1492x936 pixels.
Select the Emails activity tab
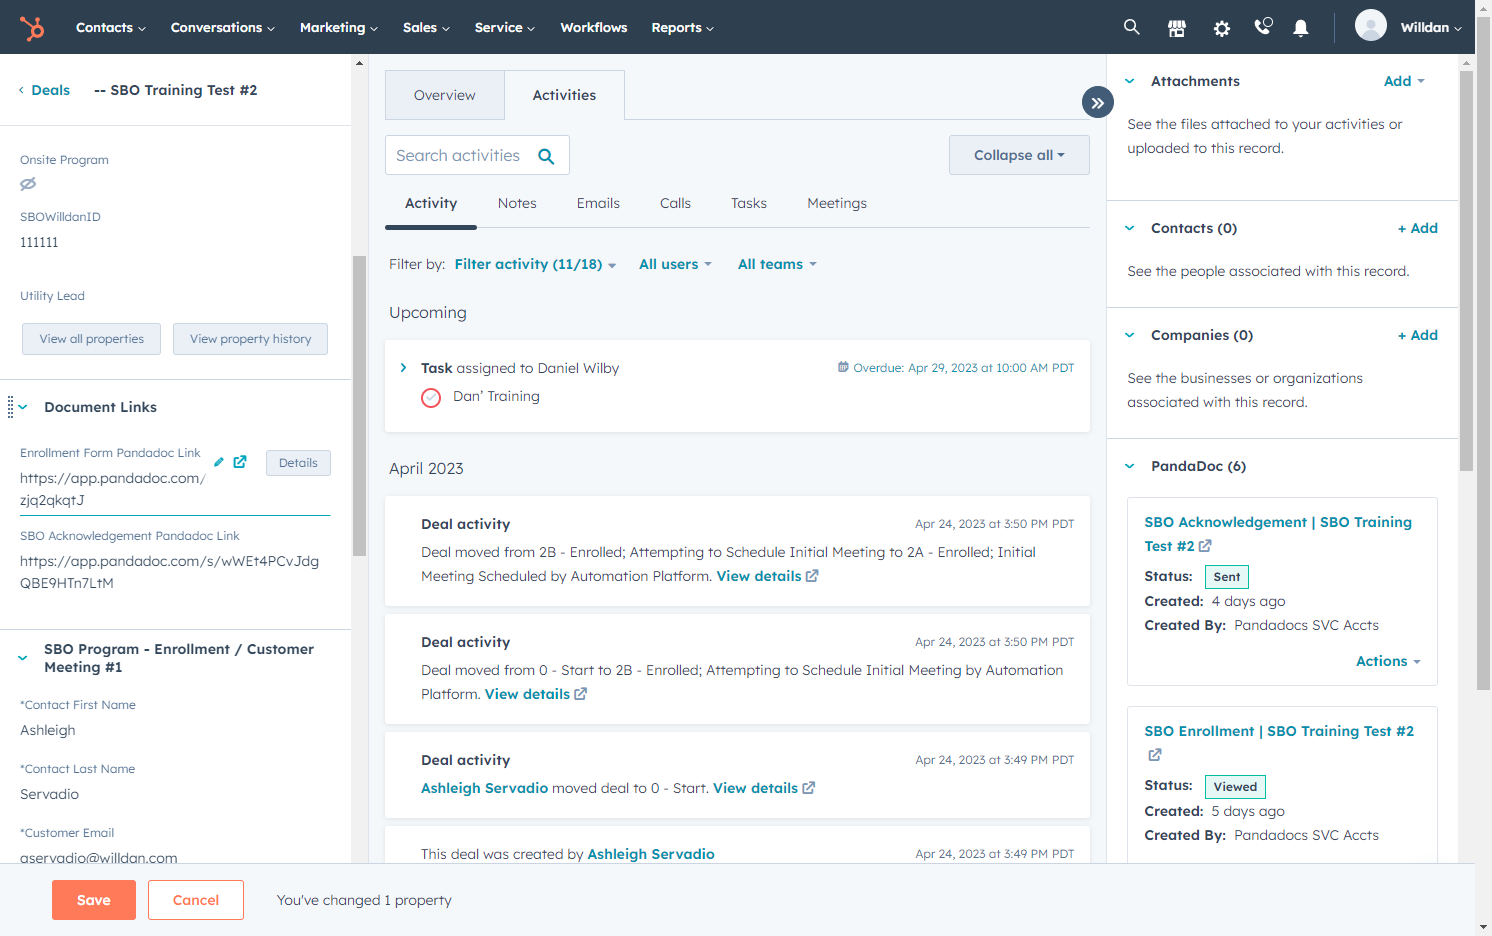click(x=598, y=203)
